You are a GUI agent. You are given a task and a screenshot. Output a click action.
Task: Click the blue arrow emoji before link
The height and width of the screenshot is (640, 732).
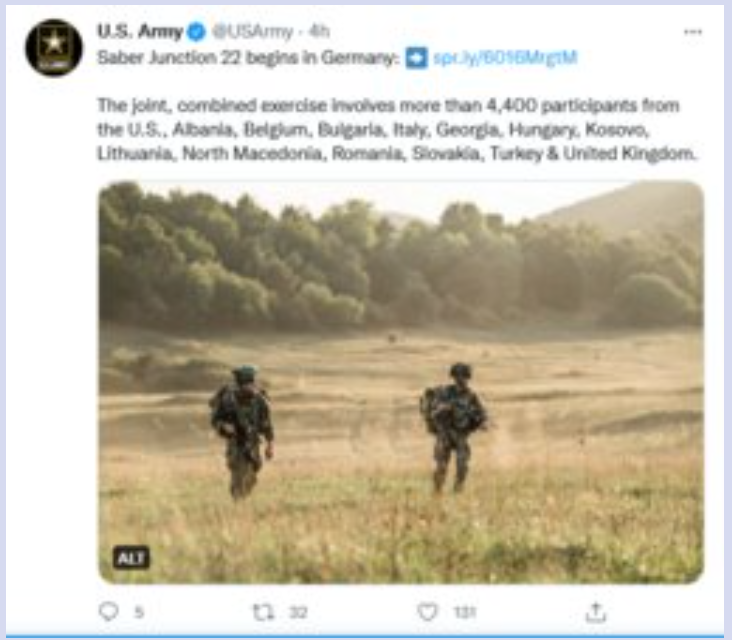416,58
